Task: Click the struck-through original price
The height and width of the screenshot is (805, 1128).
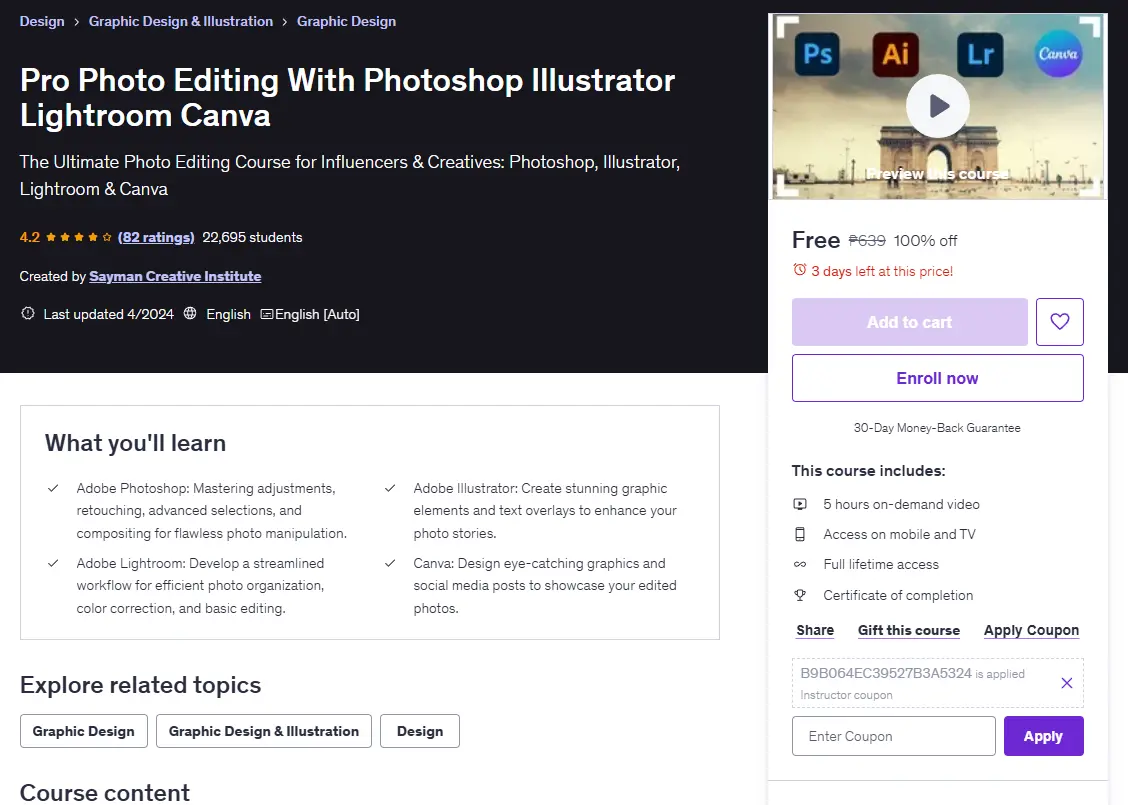Action: click(x=867, y=240)
